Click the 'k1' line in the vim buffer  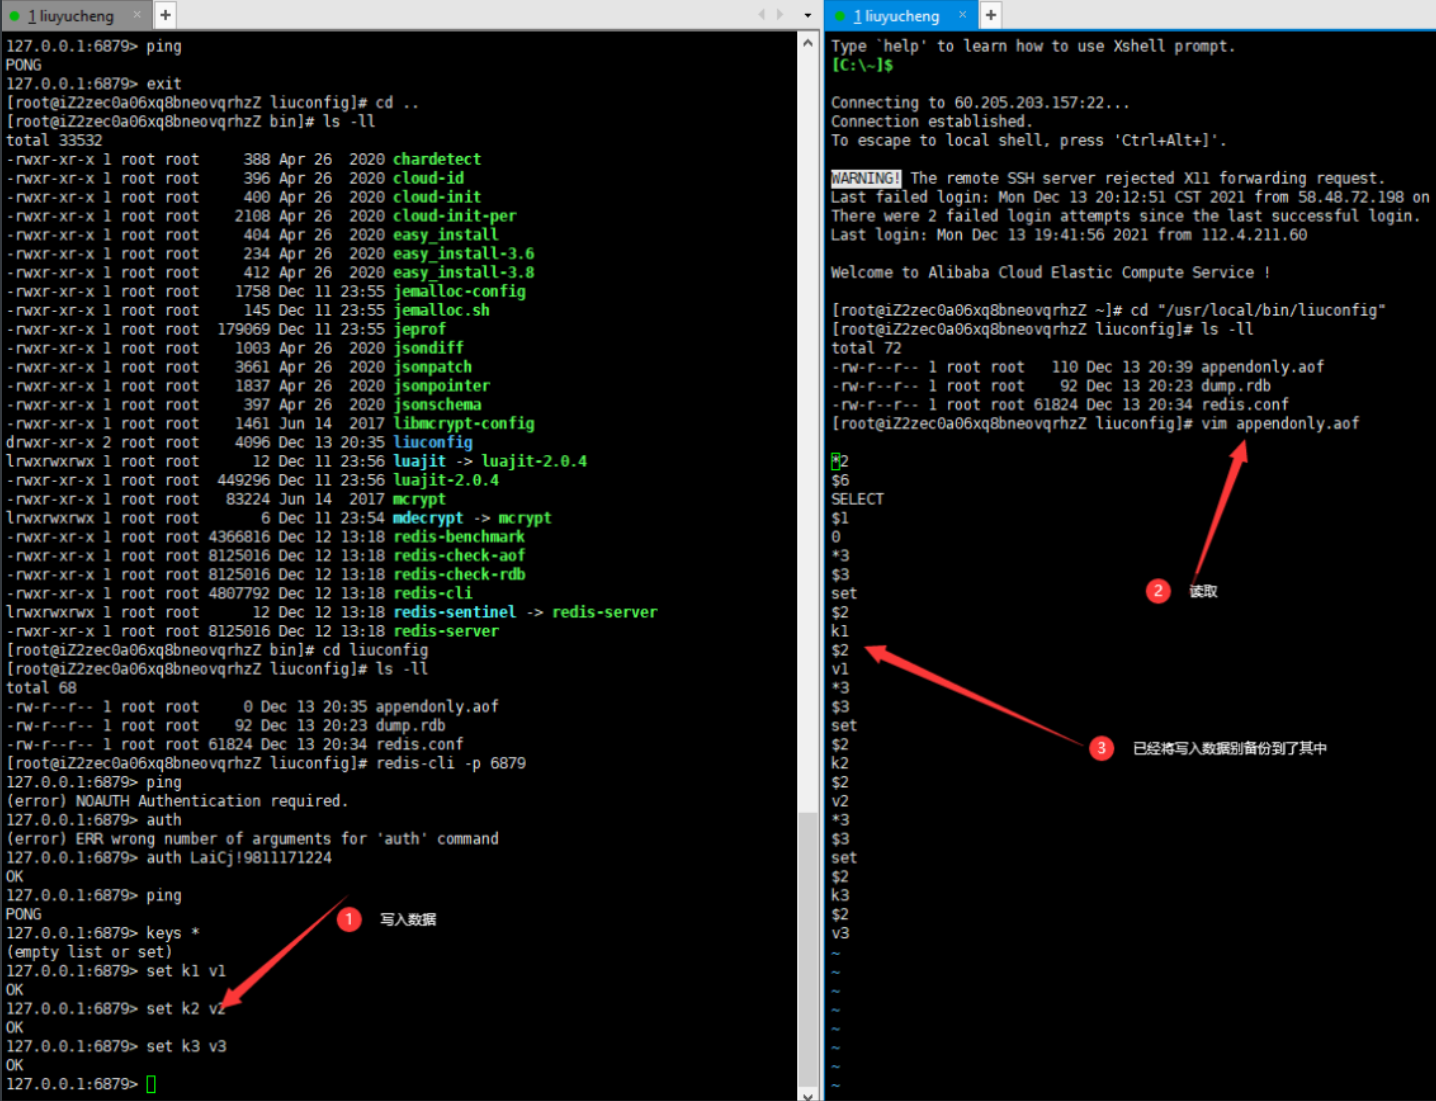tap(840, 632)
